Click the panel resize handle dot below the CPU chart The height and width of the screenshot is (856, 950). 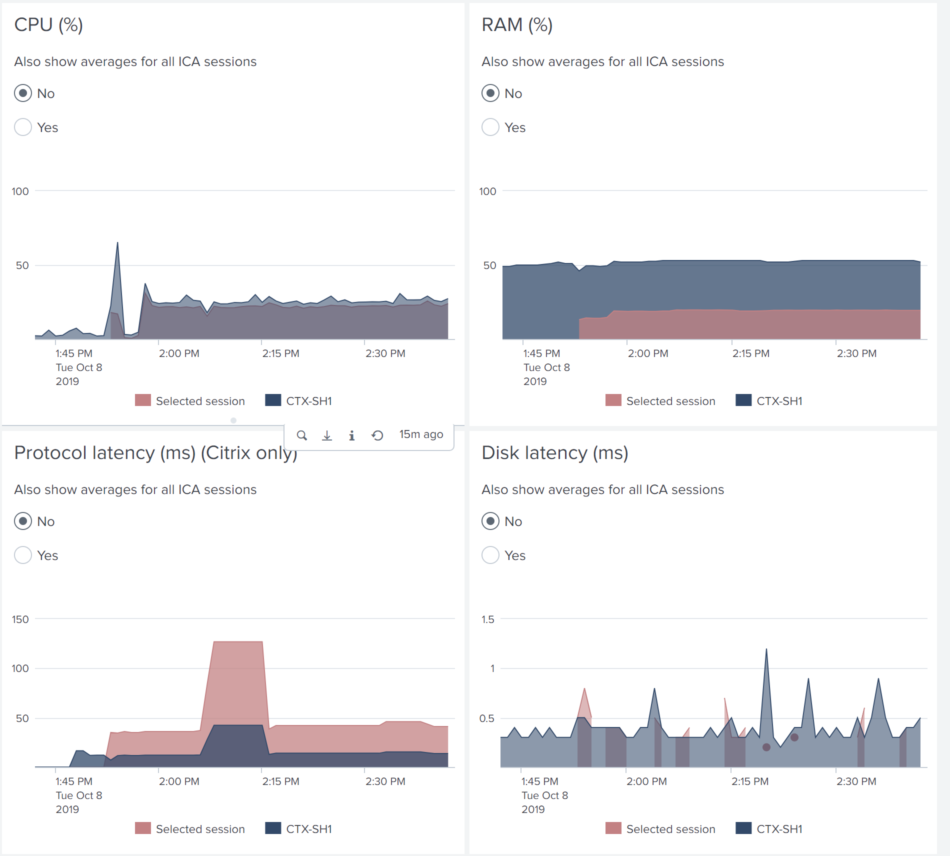[x=233, y=420]
